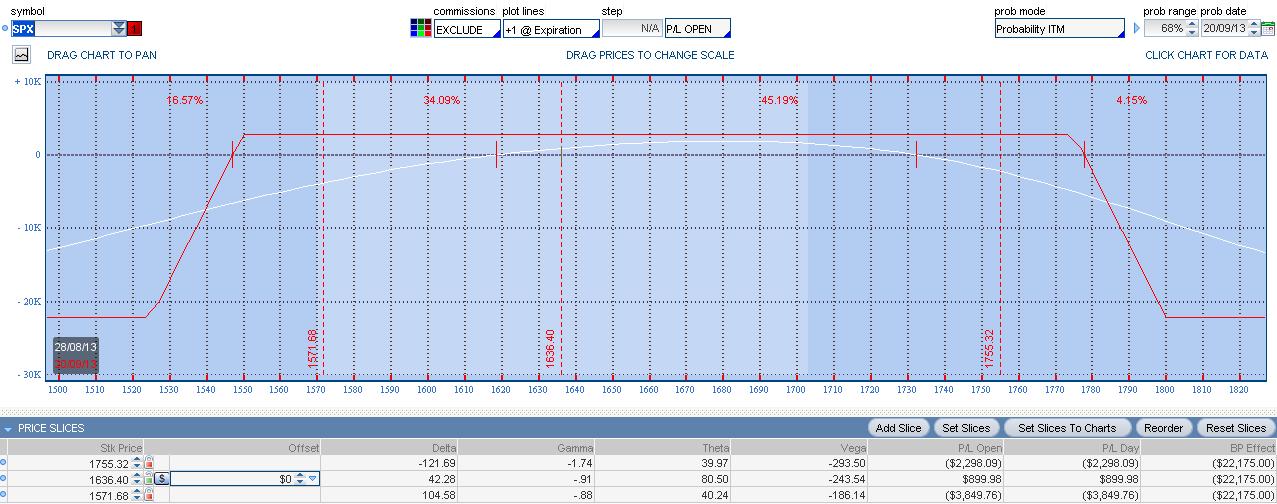
Task: Adjust the prob range 68% stepper
Action: click(x=1193, y=29)
